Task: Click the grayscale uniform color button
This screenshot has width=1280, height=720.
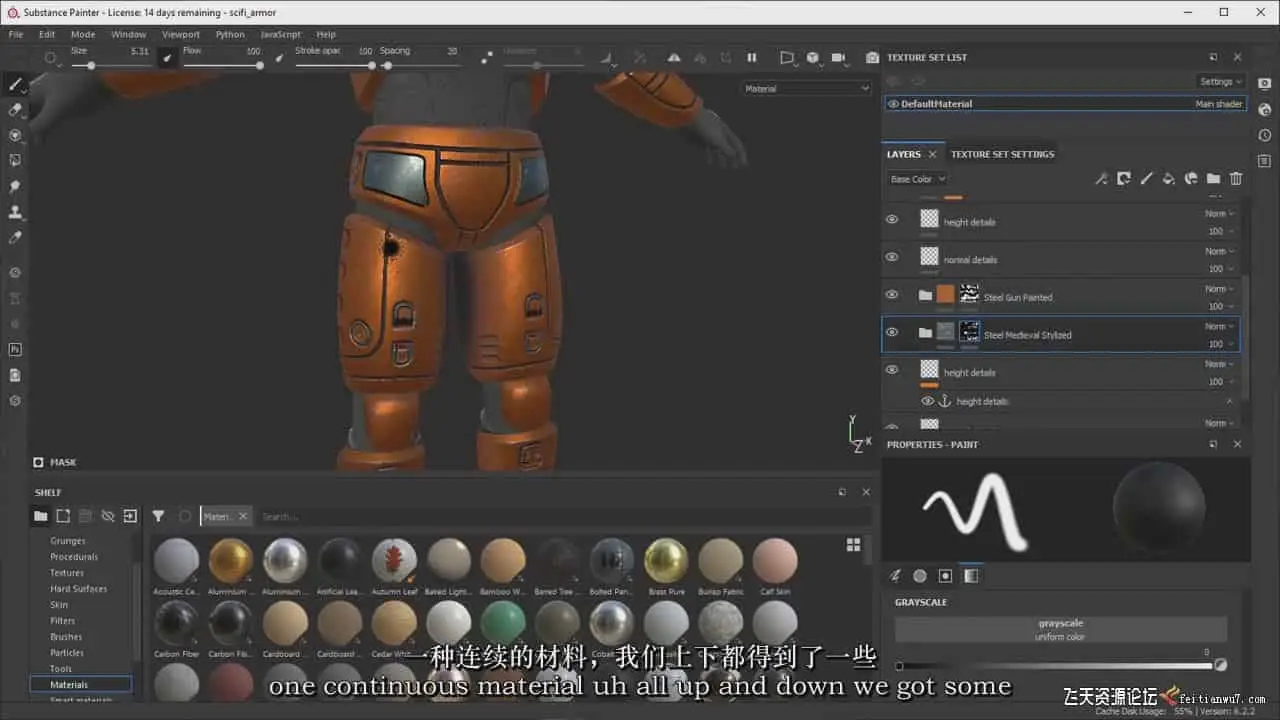Action: click(1060, 629)
